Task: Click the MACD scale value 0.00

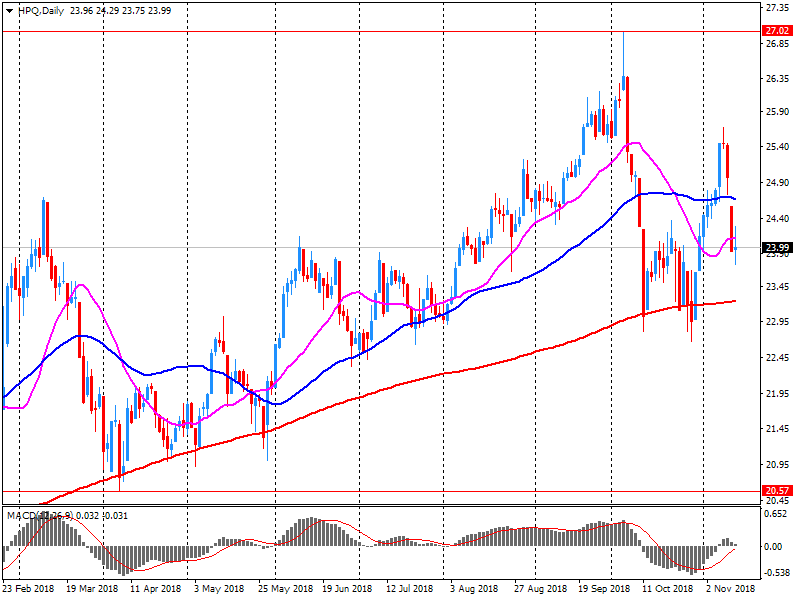Action: pos(773,546)
